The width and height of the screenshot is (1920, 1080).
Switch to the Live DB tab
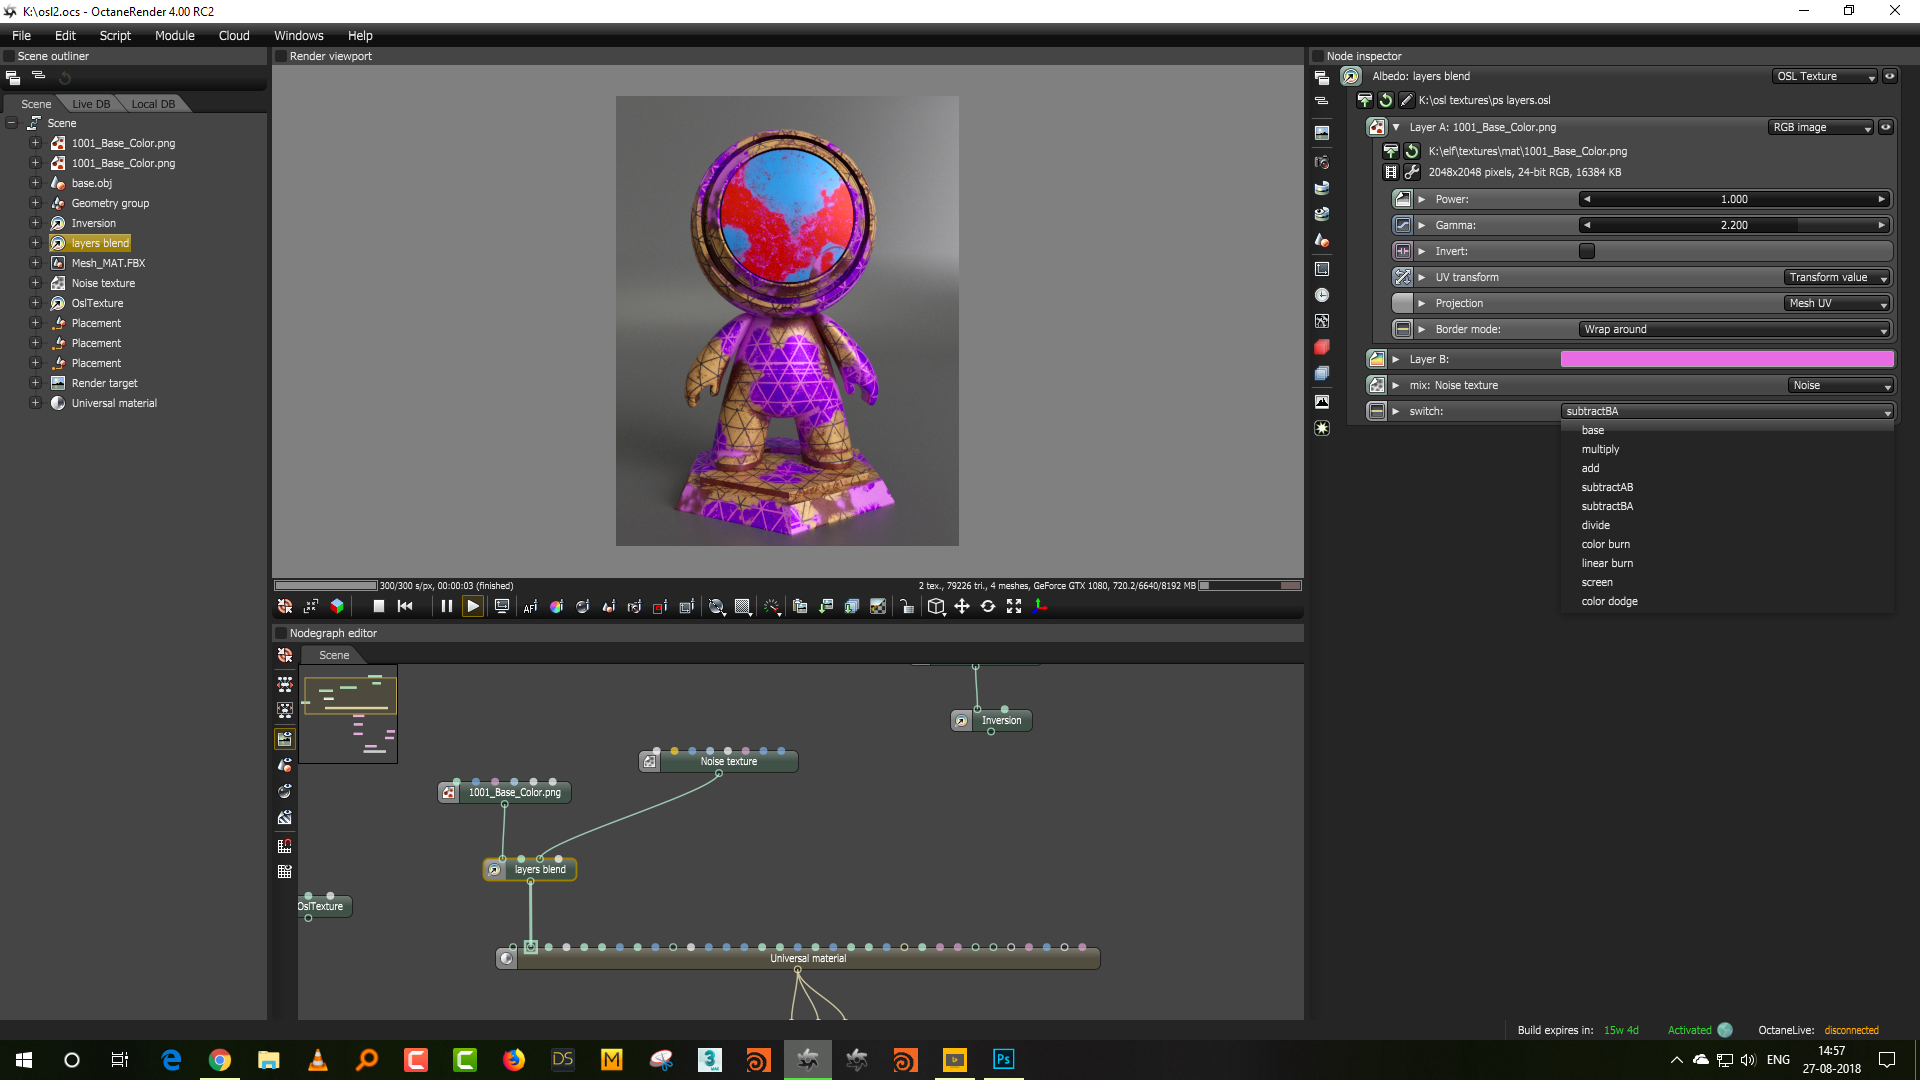91,104
